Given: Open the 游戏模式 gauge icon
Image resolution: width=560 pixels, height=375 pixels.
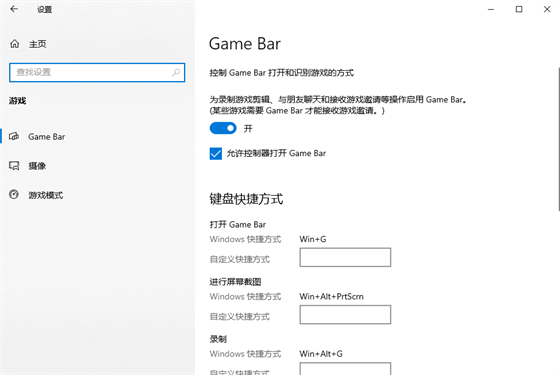Looking at the screenshot, I should coord(14,195).
